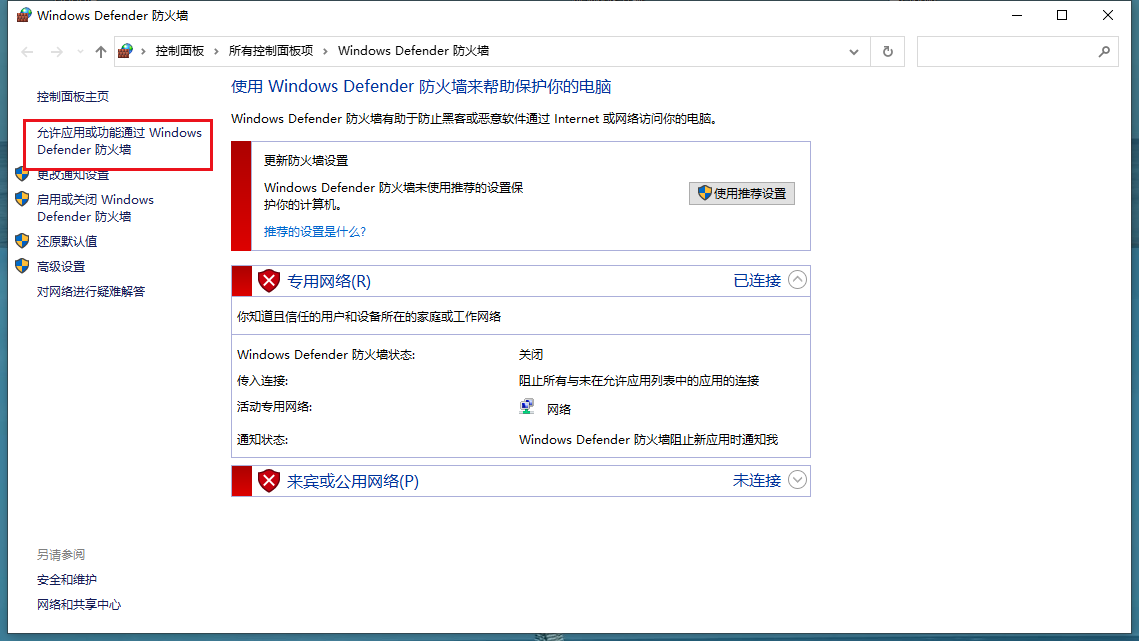Click the title bar firewall app icon
Image resolution: width=1139 pixels, height=641 pixels.
point(24,15)
